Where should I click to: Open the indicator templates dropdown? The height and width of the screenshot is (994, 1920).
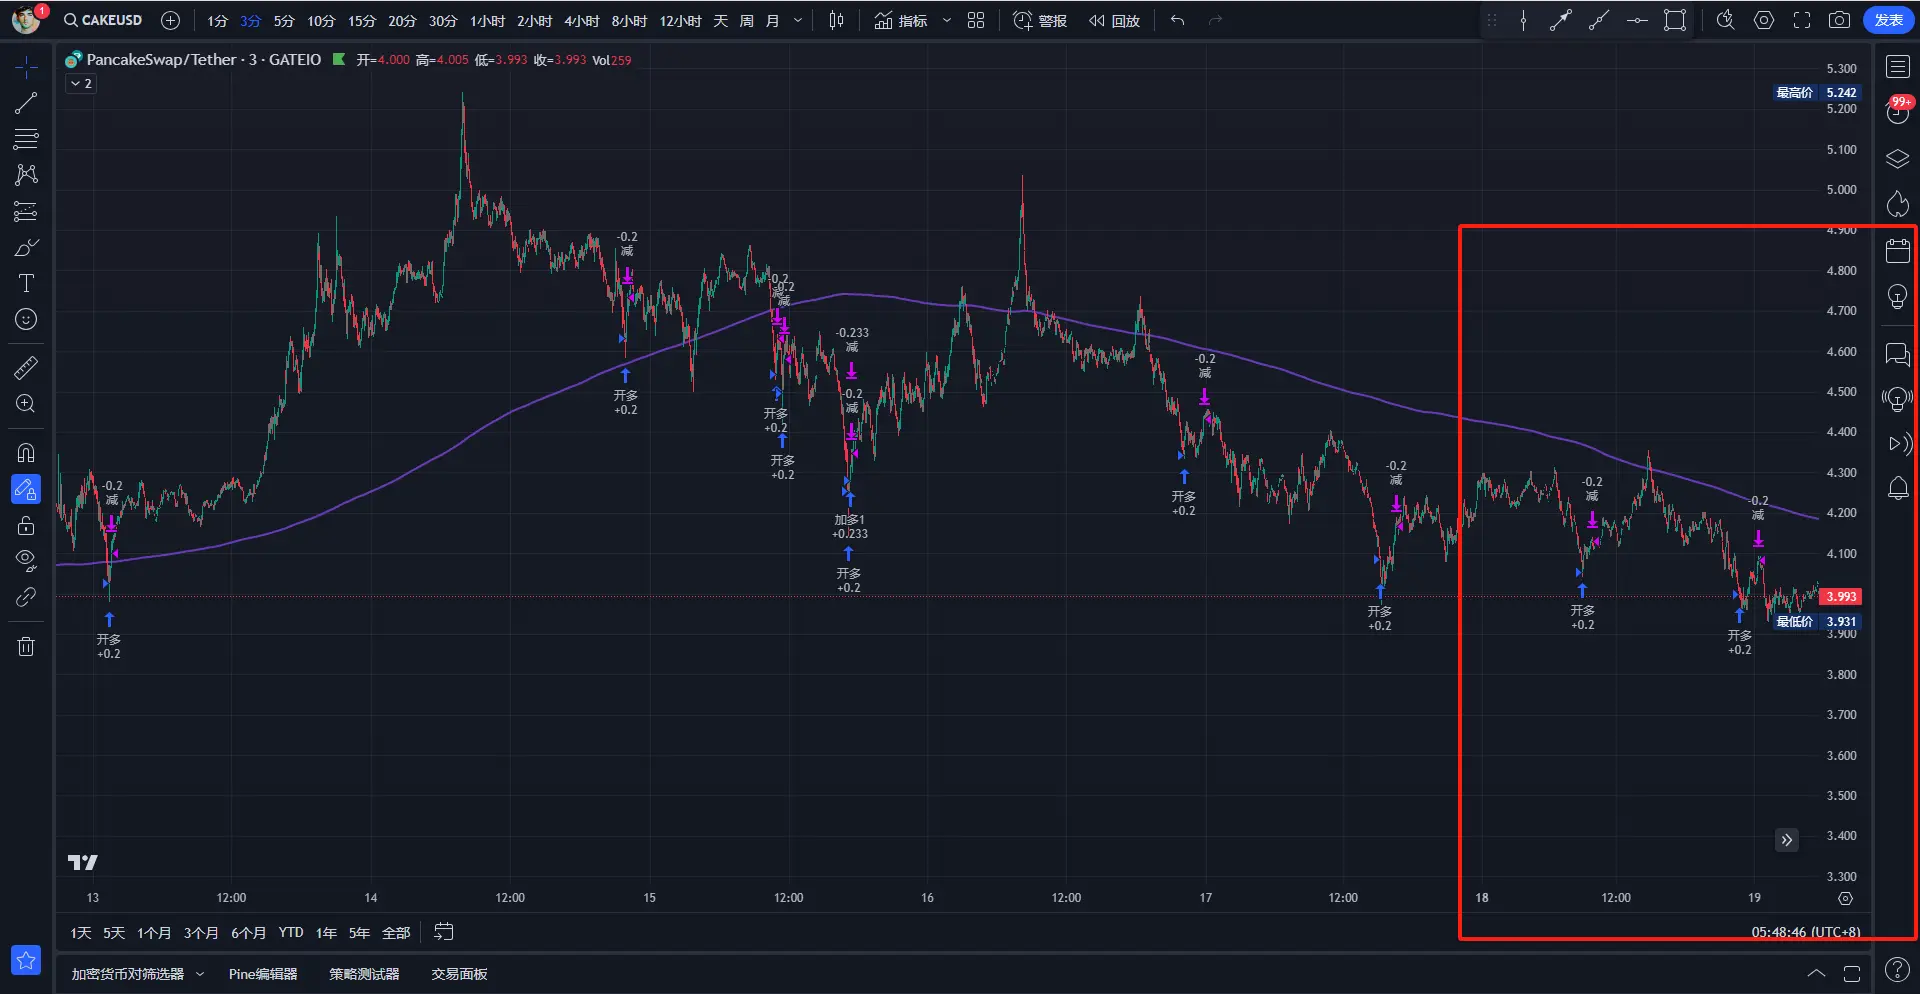[x=947, y=20]
